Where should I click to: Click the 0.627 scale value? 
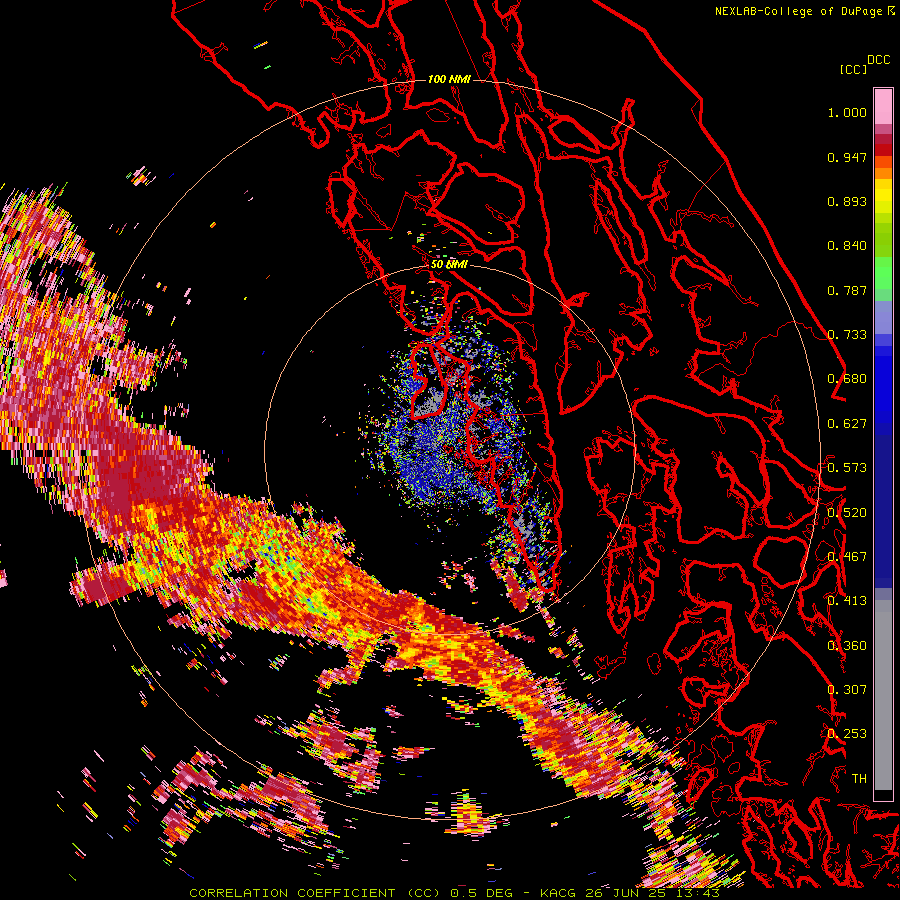[x=847, y=424]
